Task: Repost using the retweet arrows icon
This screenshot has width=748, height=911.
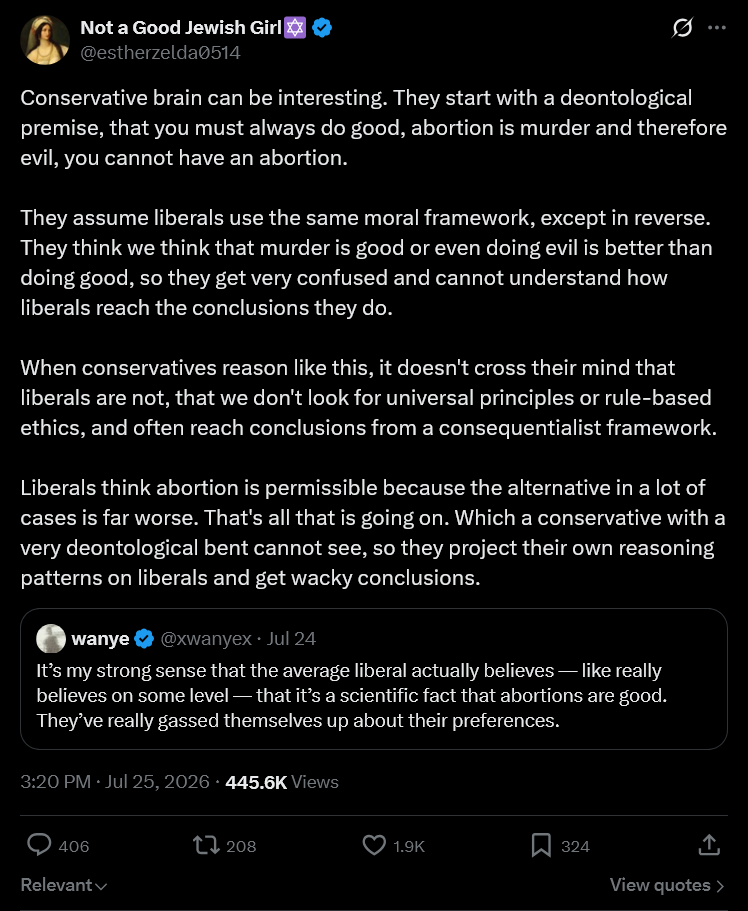Action: tap(206, 845)
